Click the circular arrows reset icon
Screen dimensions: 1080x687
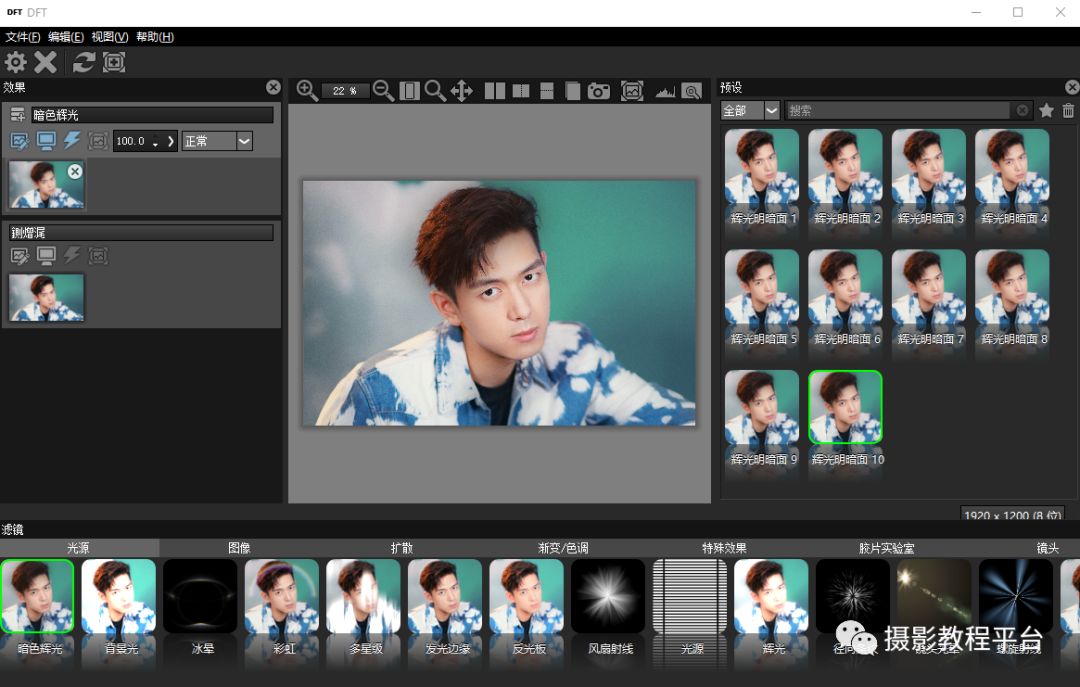[84, 62]
